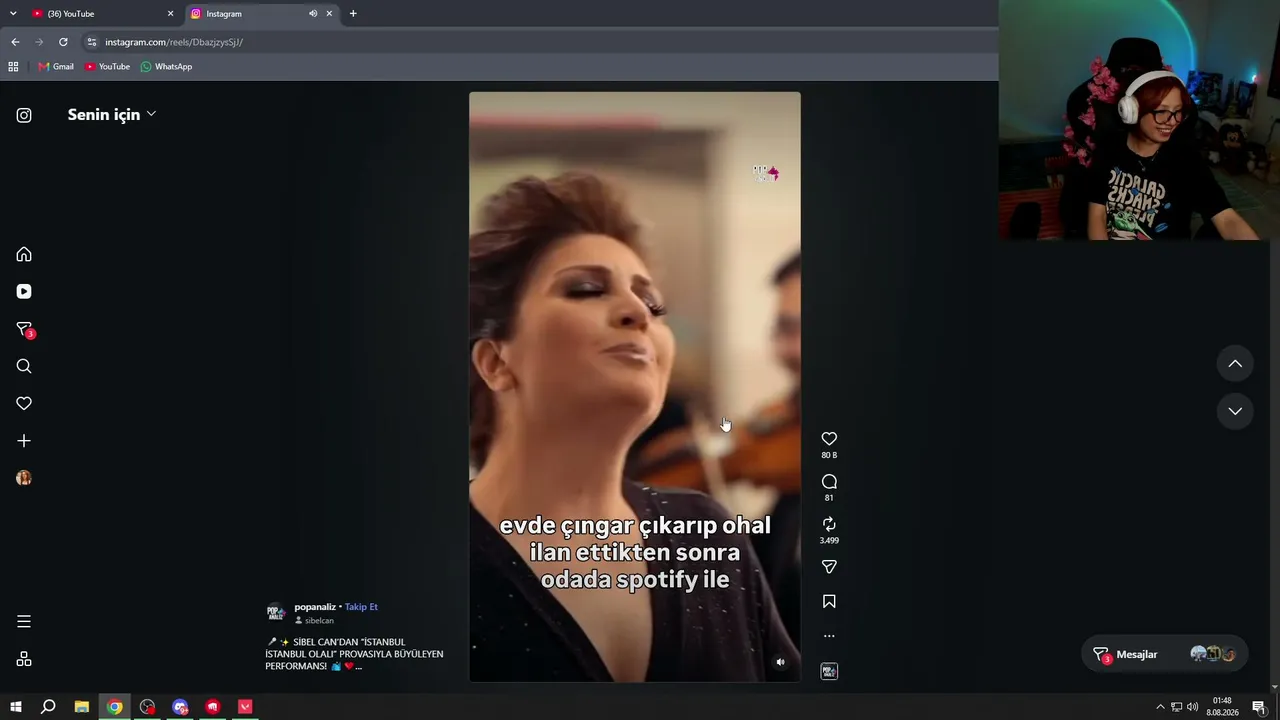Open the YouTube bookmark
Viewport: 1280px width, 720px height.
107,67
